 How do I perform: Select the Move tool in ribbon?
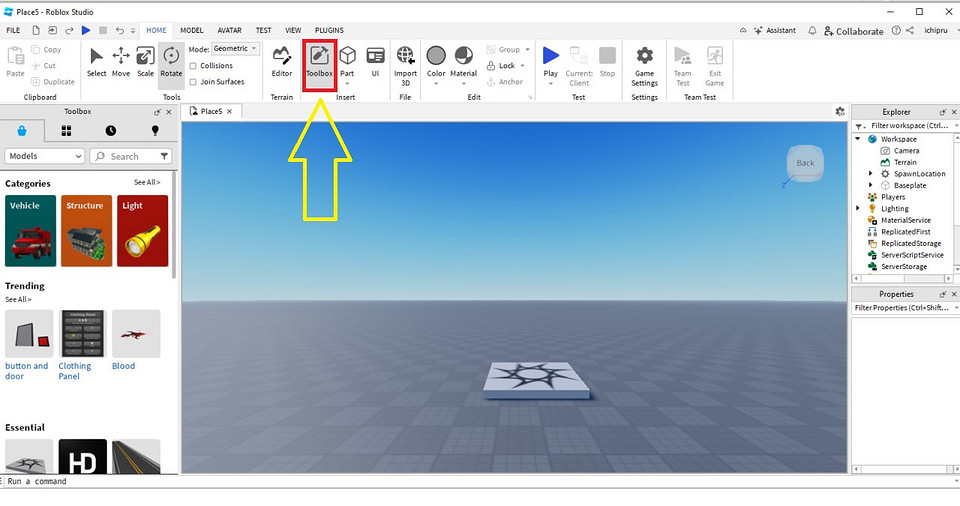[121, 61]
